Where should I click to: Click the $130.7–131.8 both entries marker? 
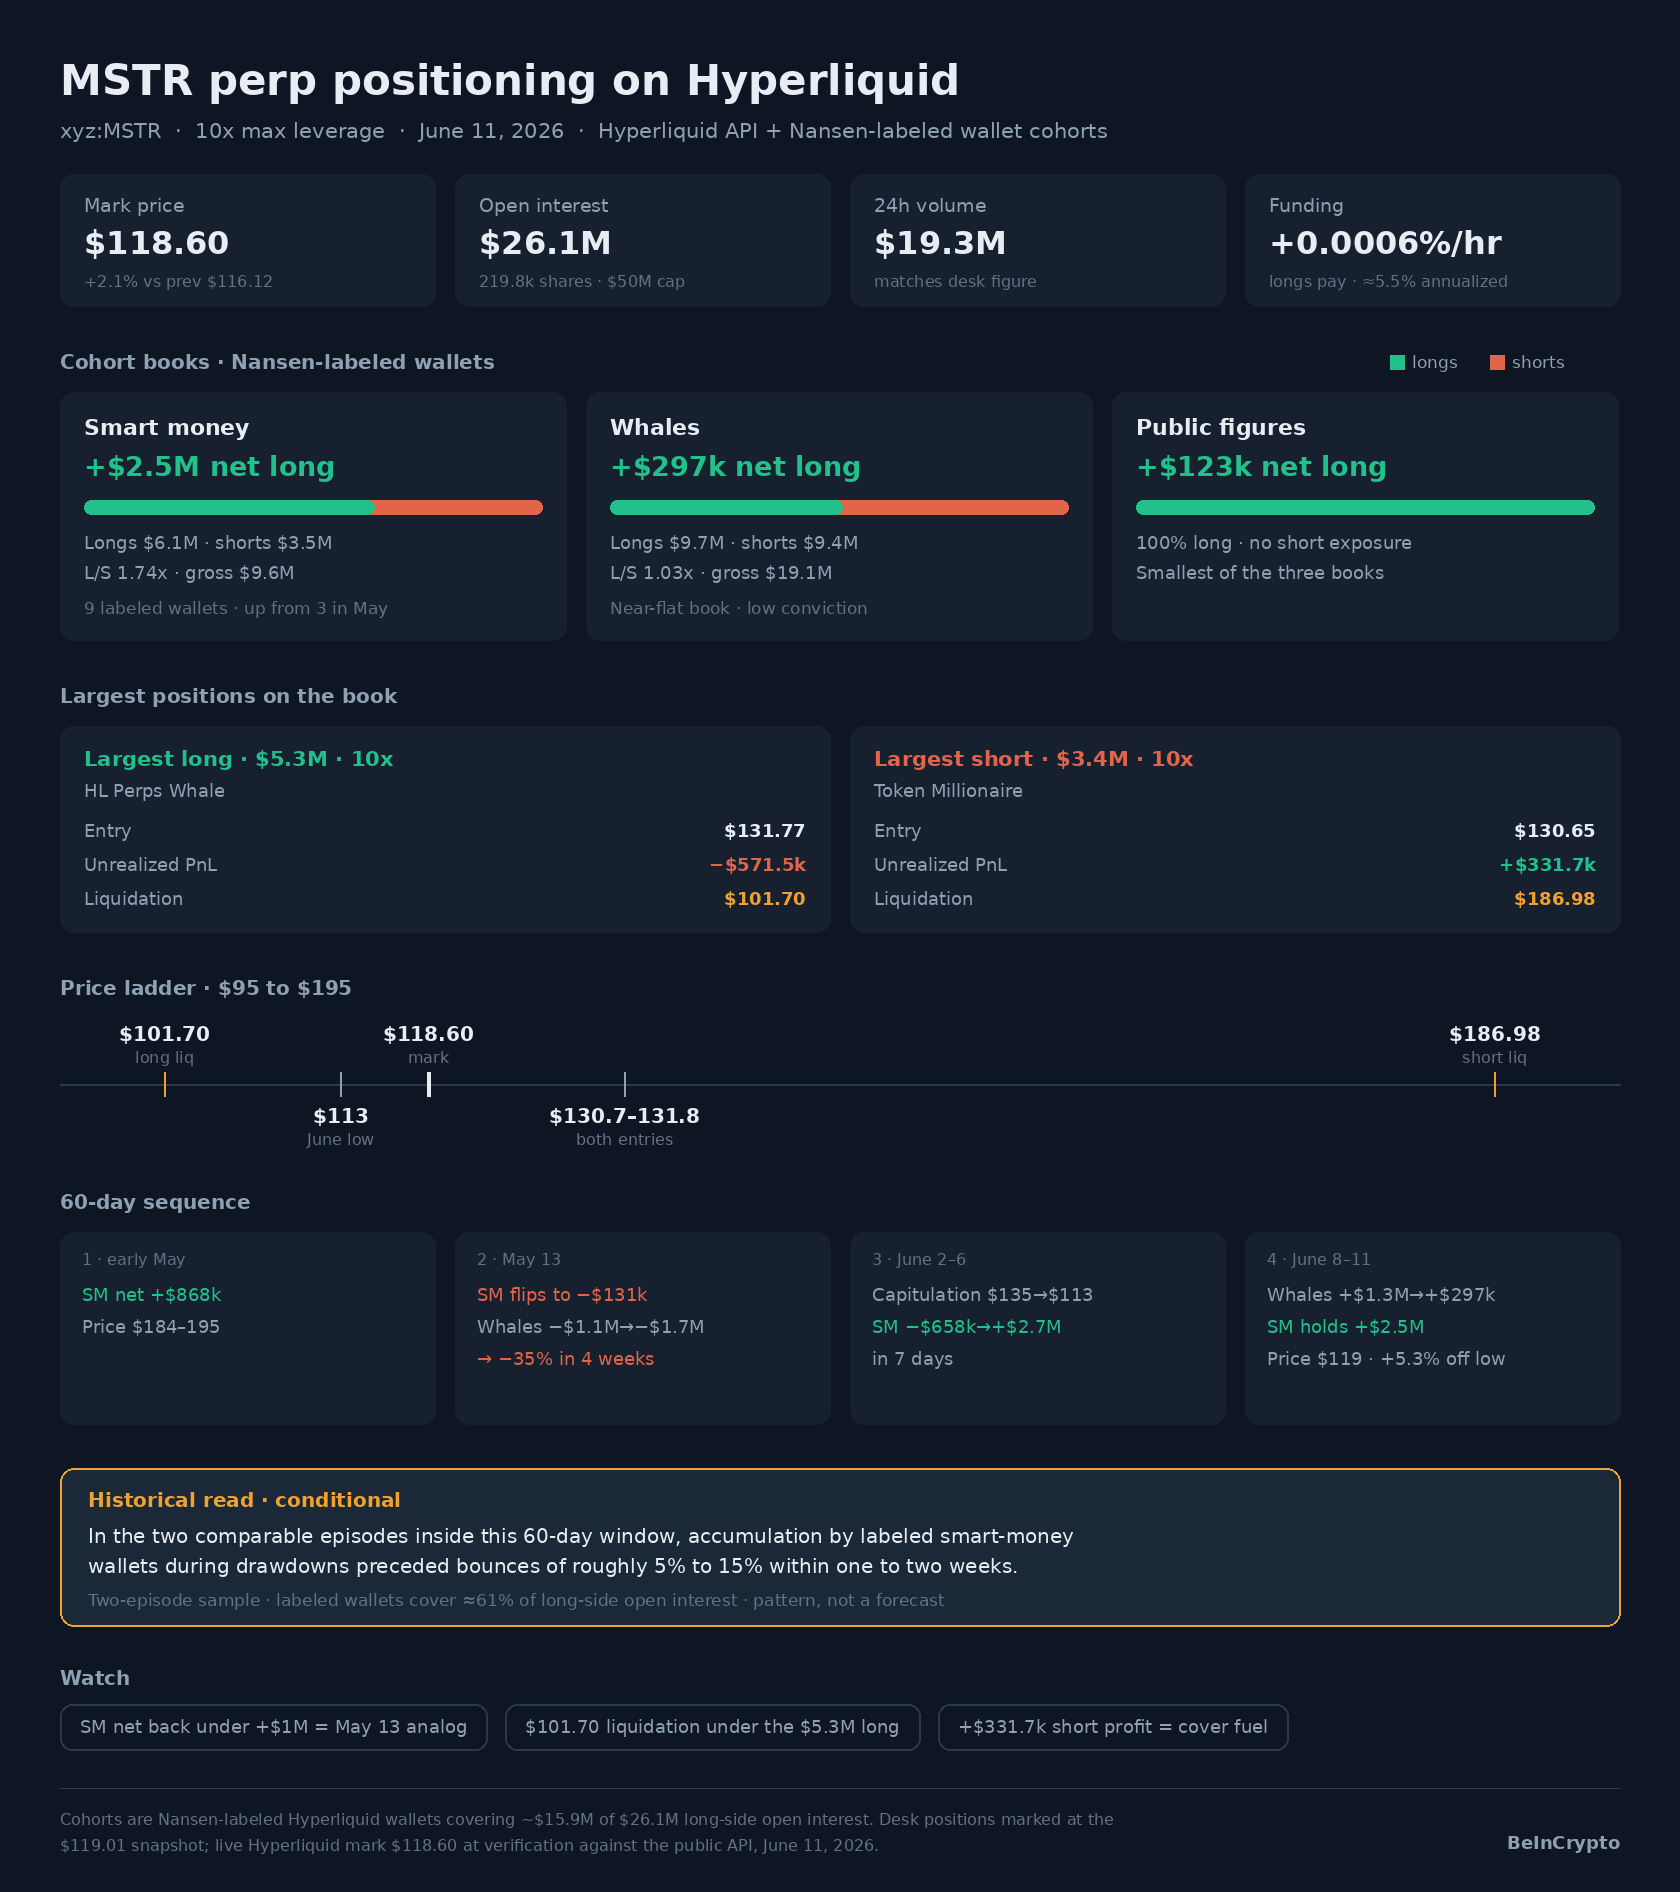625,1084
